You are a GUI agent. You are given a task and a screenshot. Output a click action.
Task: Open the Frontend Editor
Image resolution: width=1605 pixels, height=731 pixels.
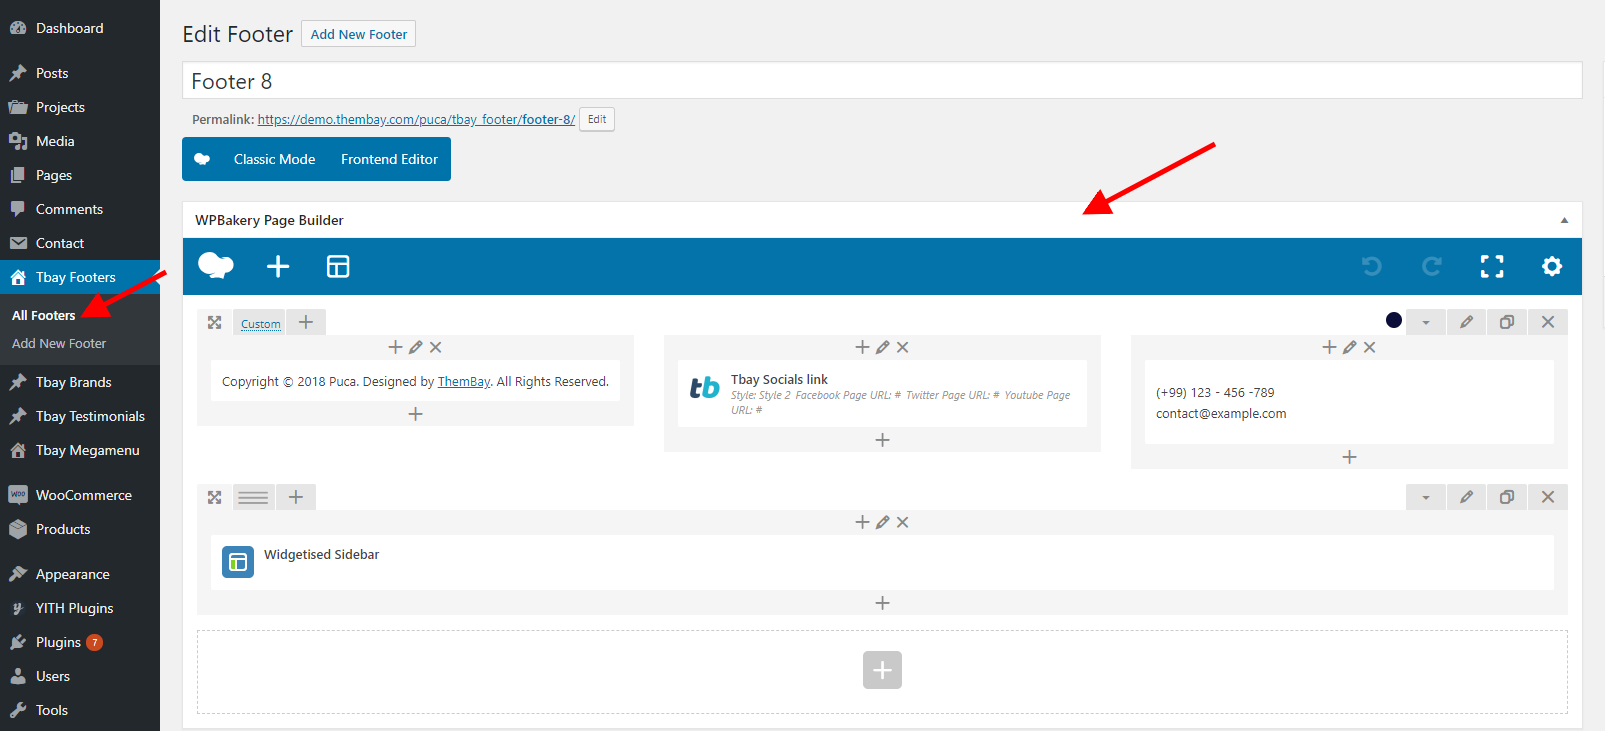389,159
